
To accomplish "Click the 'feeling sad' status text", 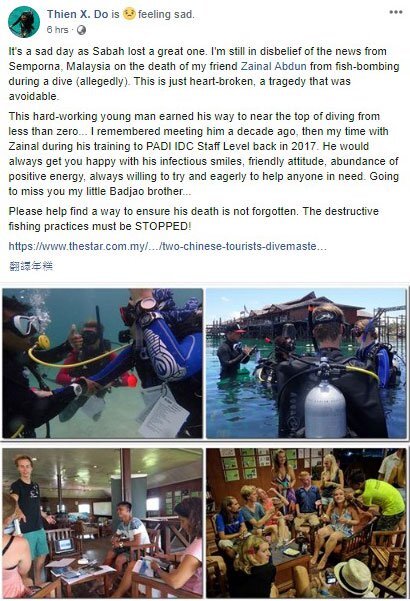I will 166,15.
